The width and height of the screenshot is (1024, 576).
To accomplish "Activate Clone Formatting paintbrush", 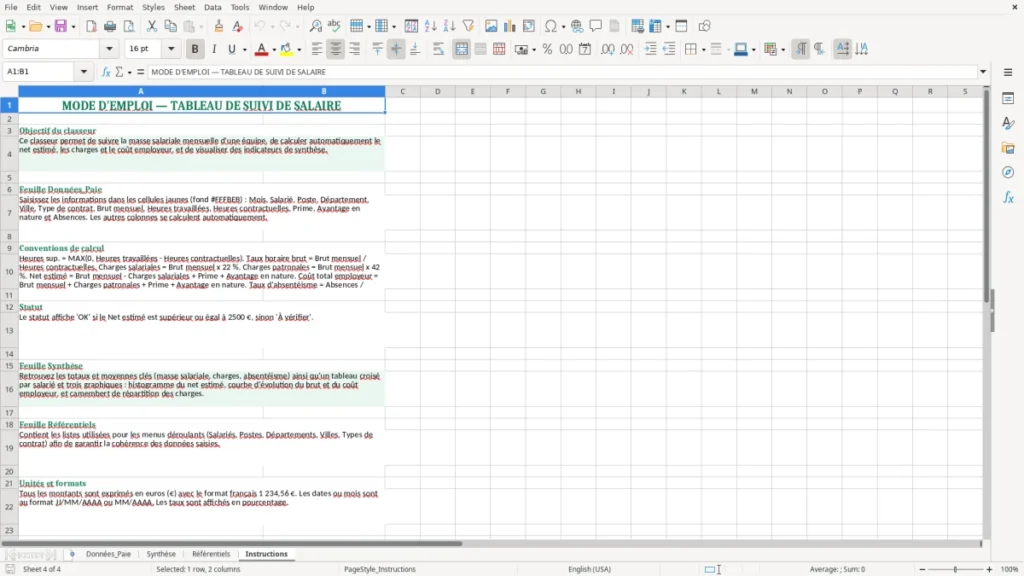I will click(219, 26).
